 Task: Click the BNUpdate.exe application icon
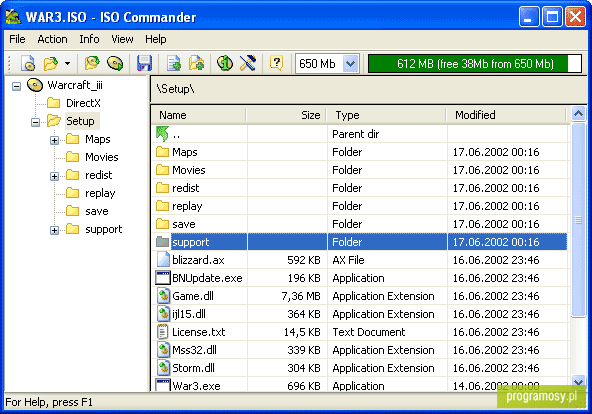tap(163, 278)
